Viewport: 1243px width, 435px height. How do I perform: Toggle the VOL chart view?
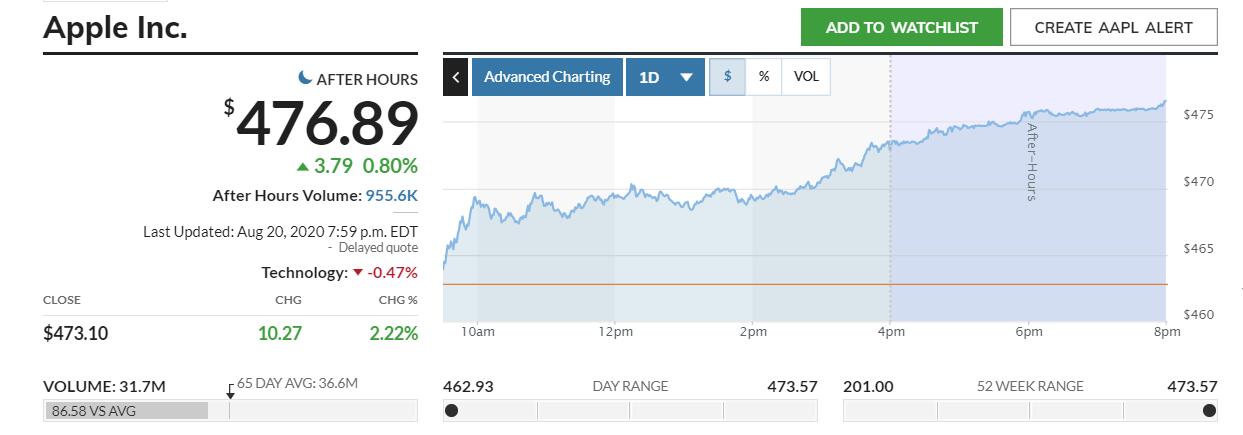click(806, 77)
